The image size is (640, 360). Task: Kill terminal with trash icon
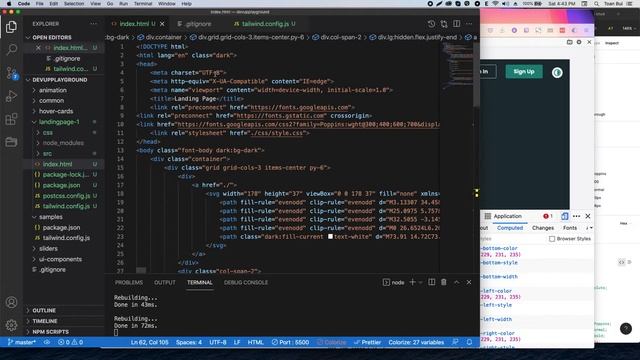(444, 282)
